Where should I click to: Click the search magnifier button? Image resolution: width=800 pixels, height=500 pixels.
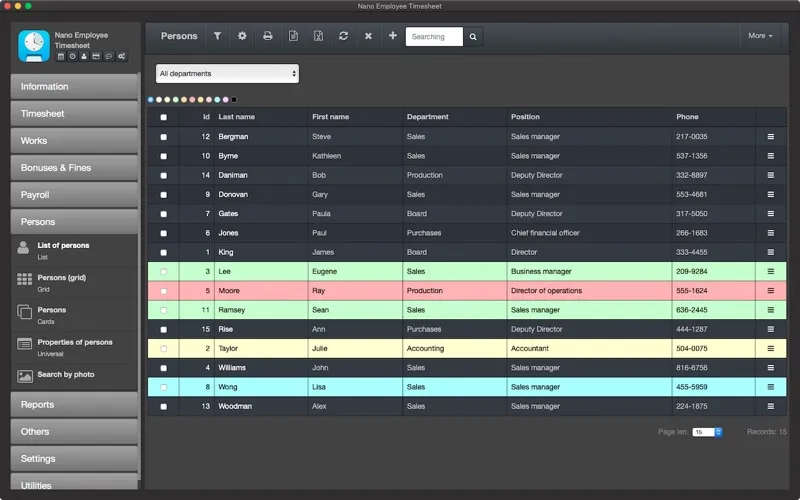click(473, 37)
